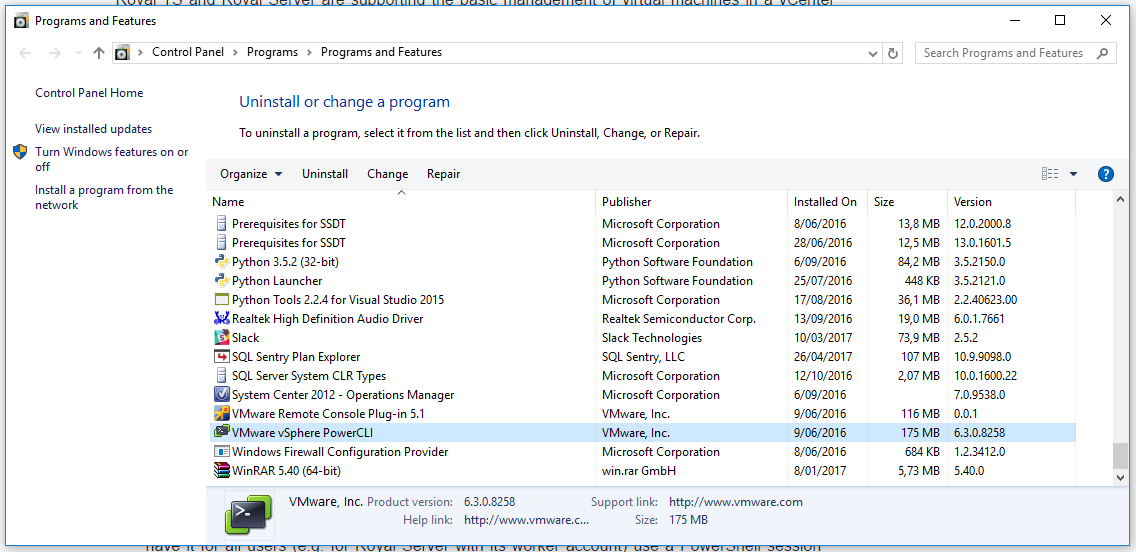This screenshot has width=1136, height=552.
Task: Select the Realtek Semiconductor Corp. cell
Action: click(x=679, y=318)
